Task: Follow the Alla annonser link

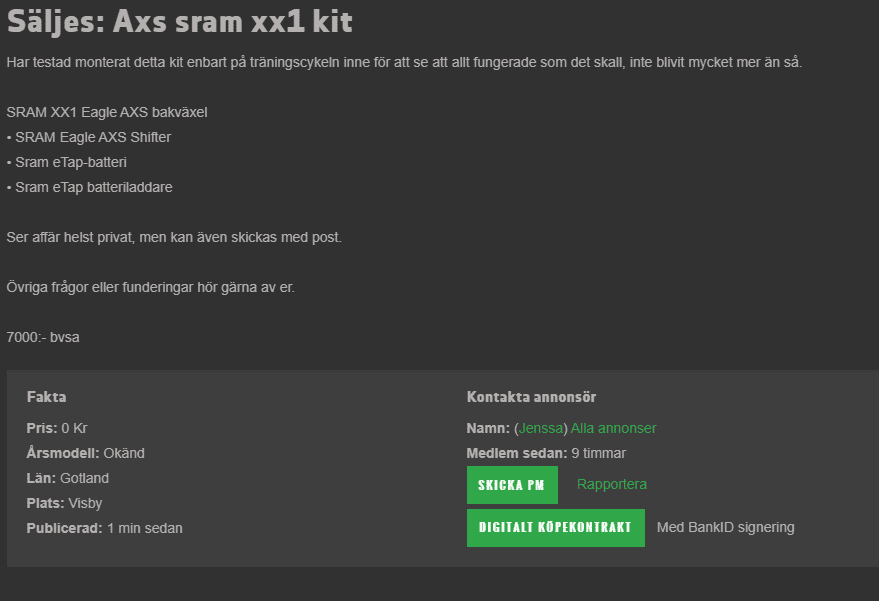Action: pos(613,428)
